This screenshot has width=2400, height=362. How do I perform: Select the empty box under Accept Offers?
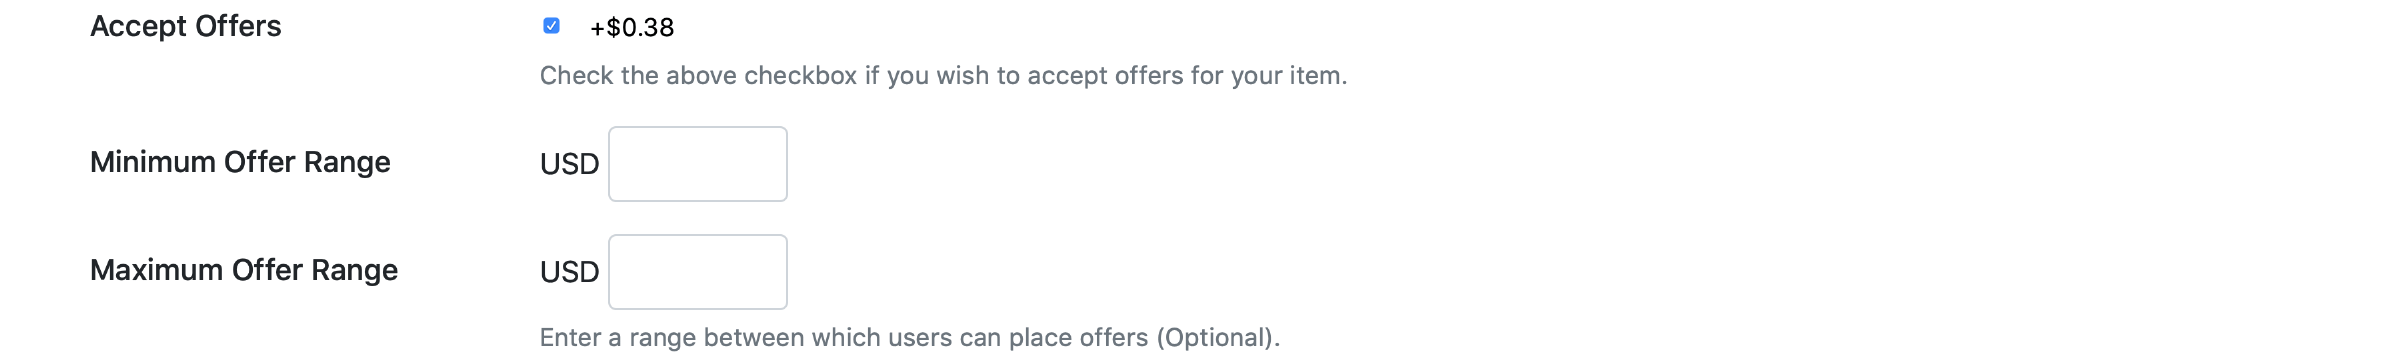(698, 164)
